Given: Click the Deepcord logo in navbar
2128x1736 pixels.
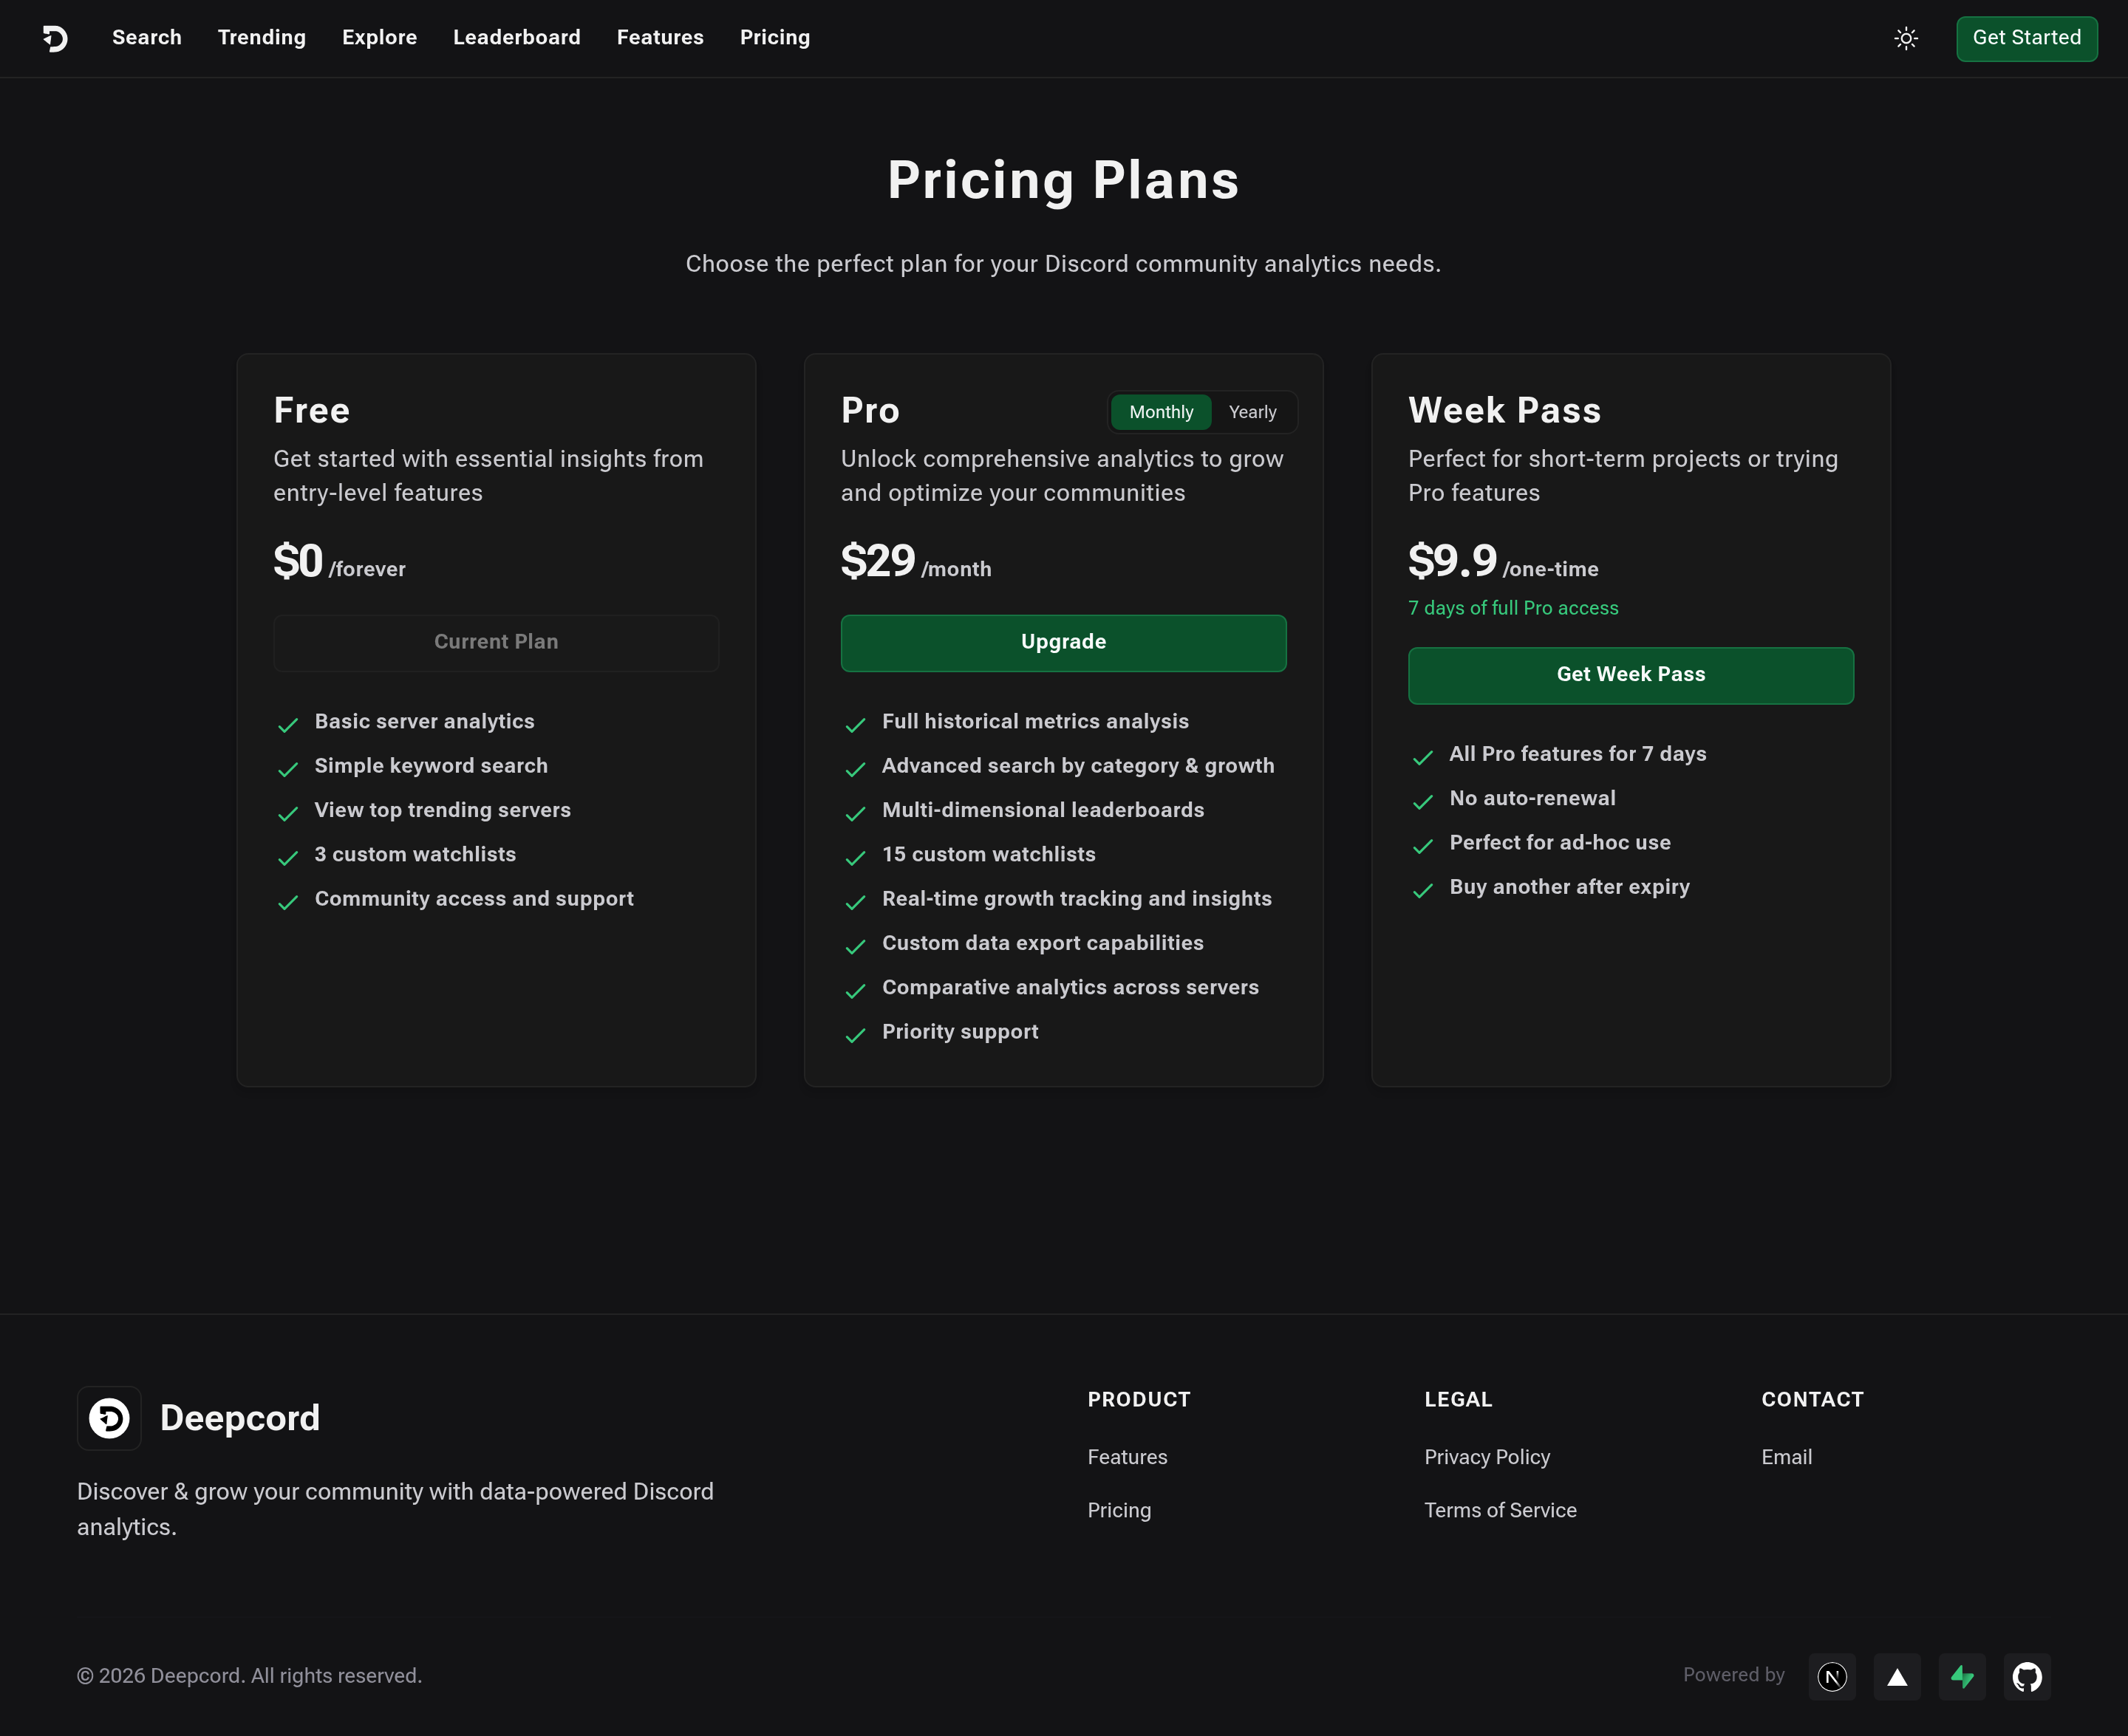Looking at the screenshot, I should pyautogui.click(x=55, y=38).
